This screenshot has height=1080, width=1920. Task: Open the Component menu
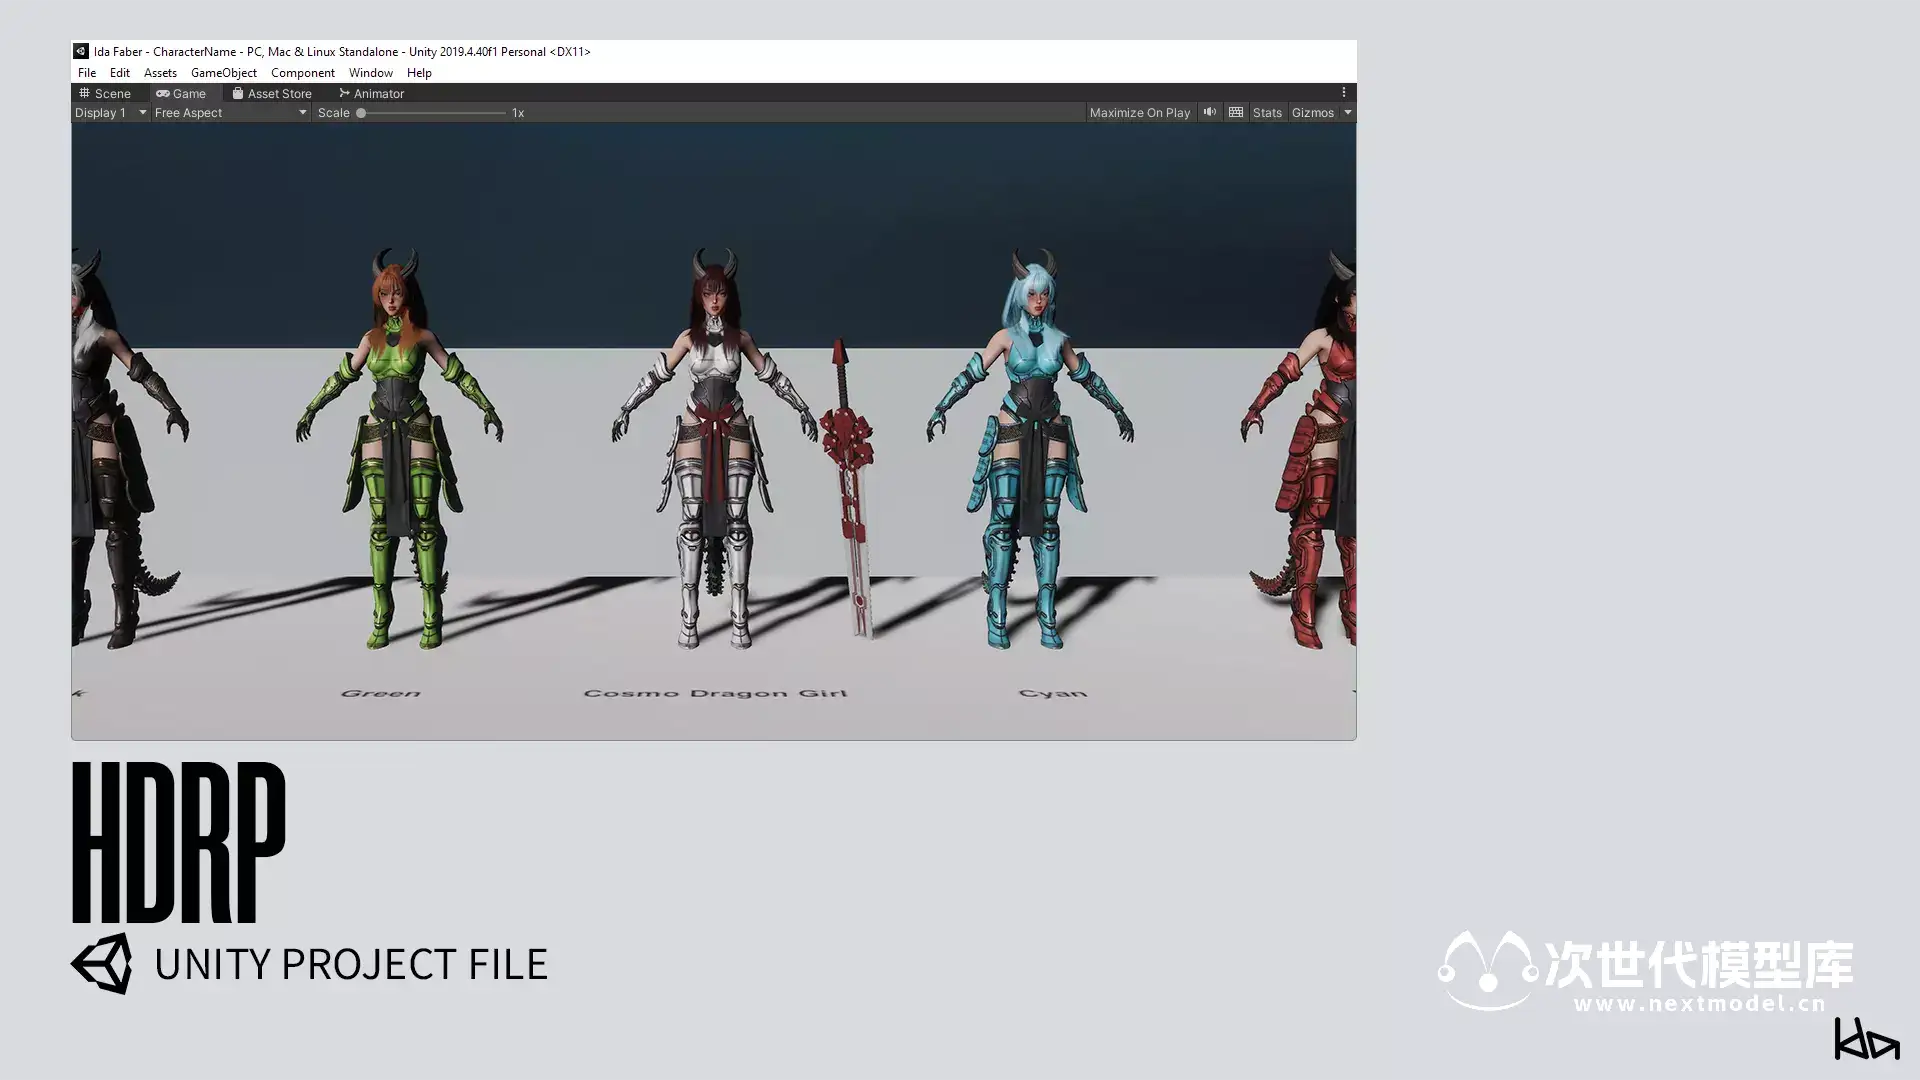pyautogui.click(x=302, y=73)
